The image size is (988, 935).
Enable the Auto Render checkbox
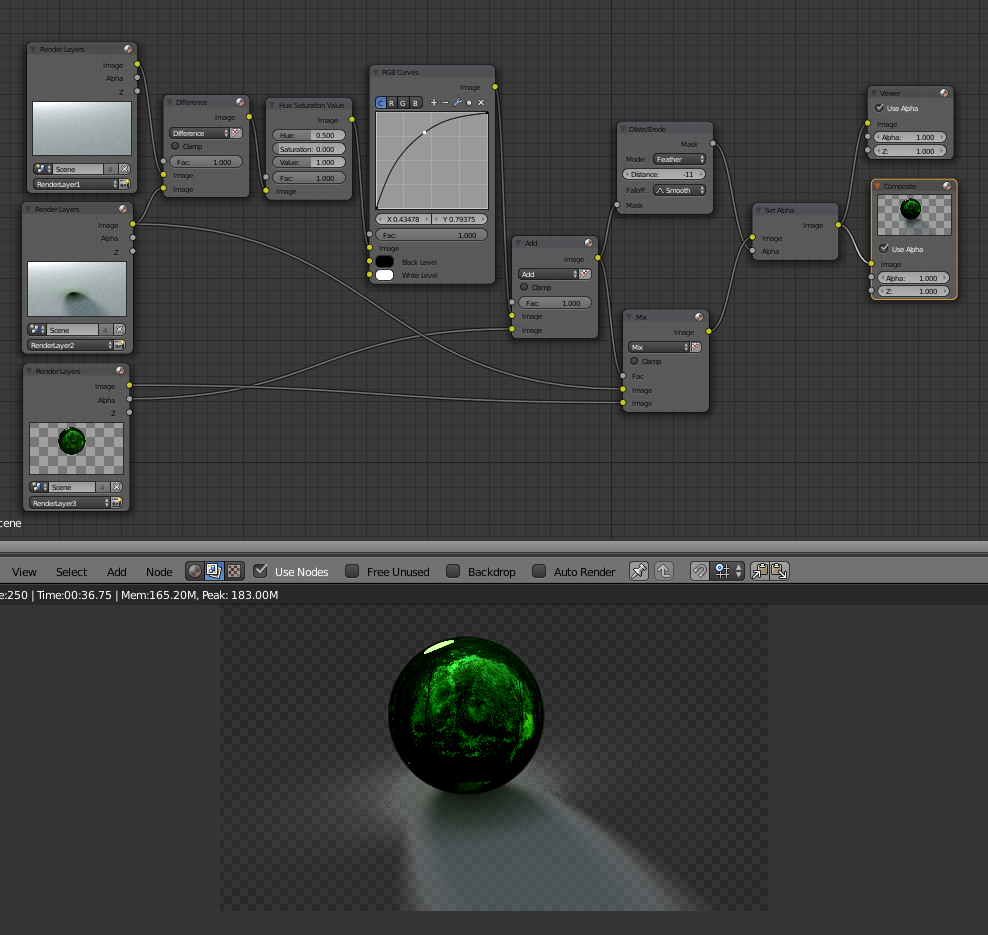point(539,571)
